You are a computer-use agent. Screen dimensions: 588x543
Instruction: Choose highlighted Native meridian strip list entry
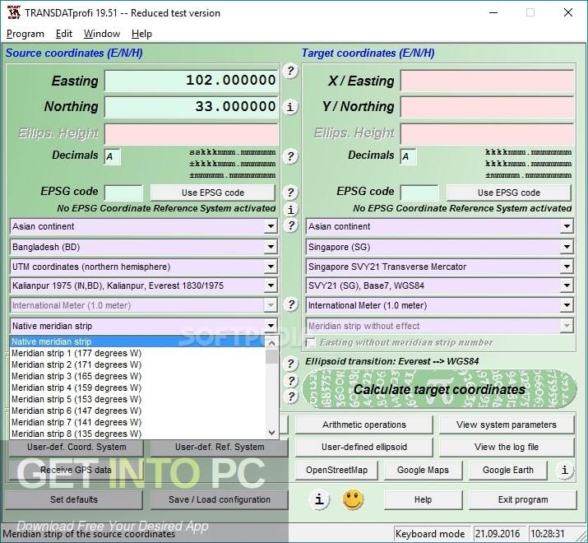pyautogui.click(x=138, y=342)
